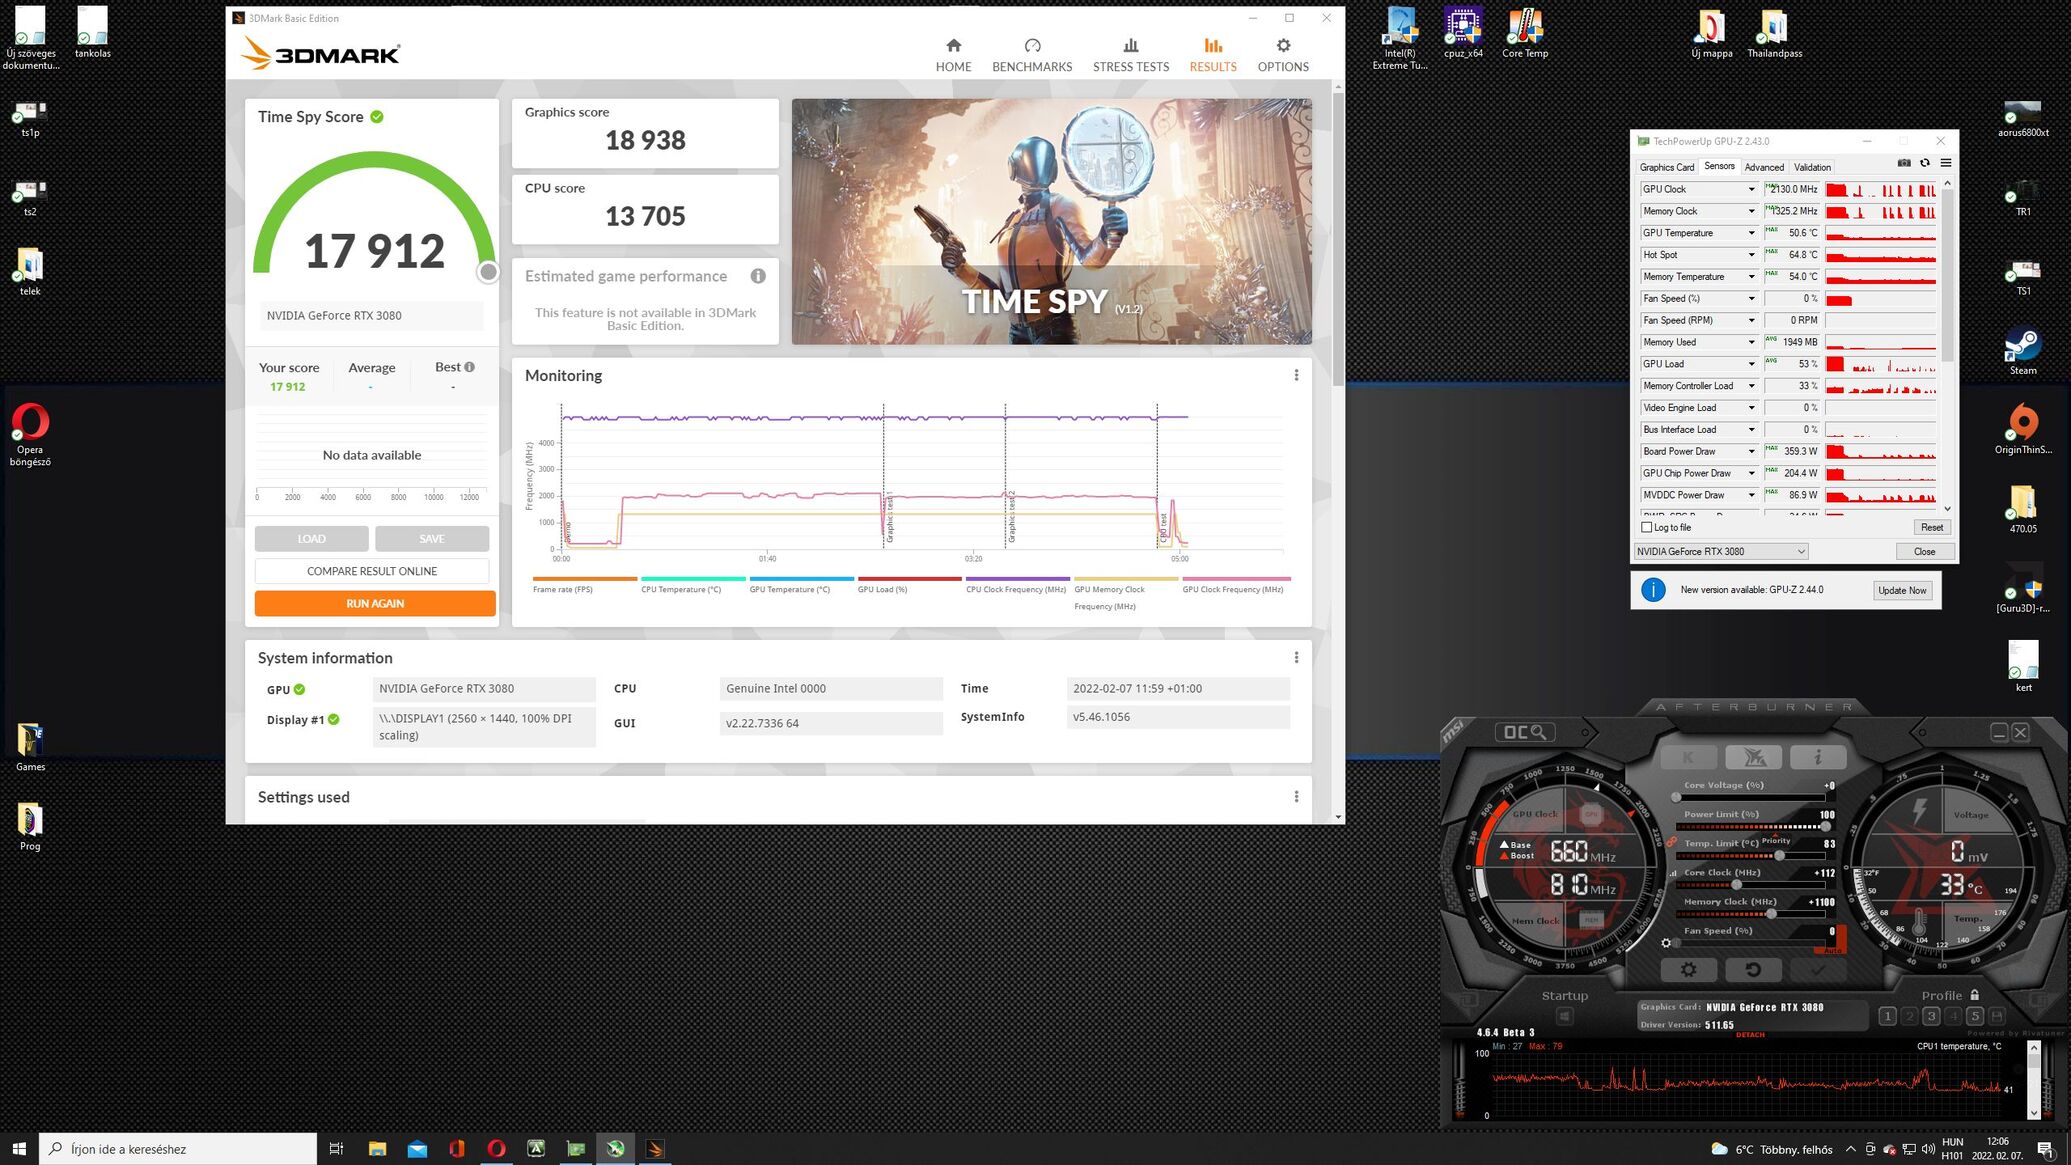Switch to GPU-Z Advanced tab
The image size is (2071, 1165).
(x=1764, y=167)
